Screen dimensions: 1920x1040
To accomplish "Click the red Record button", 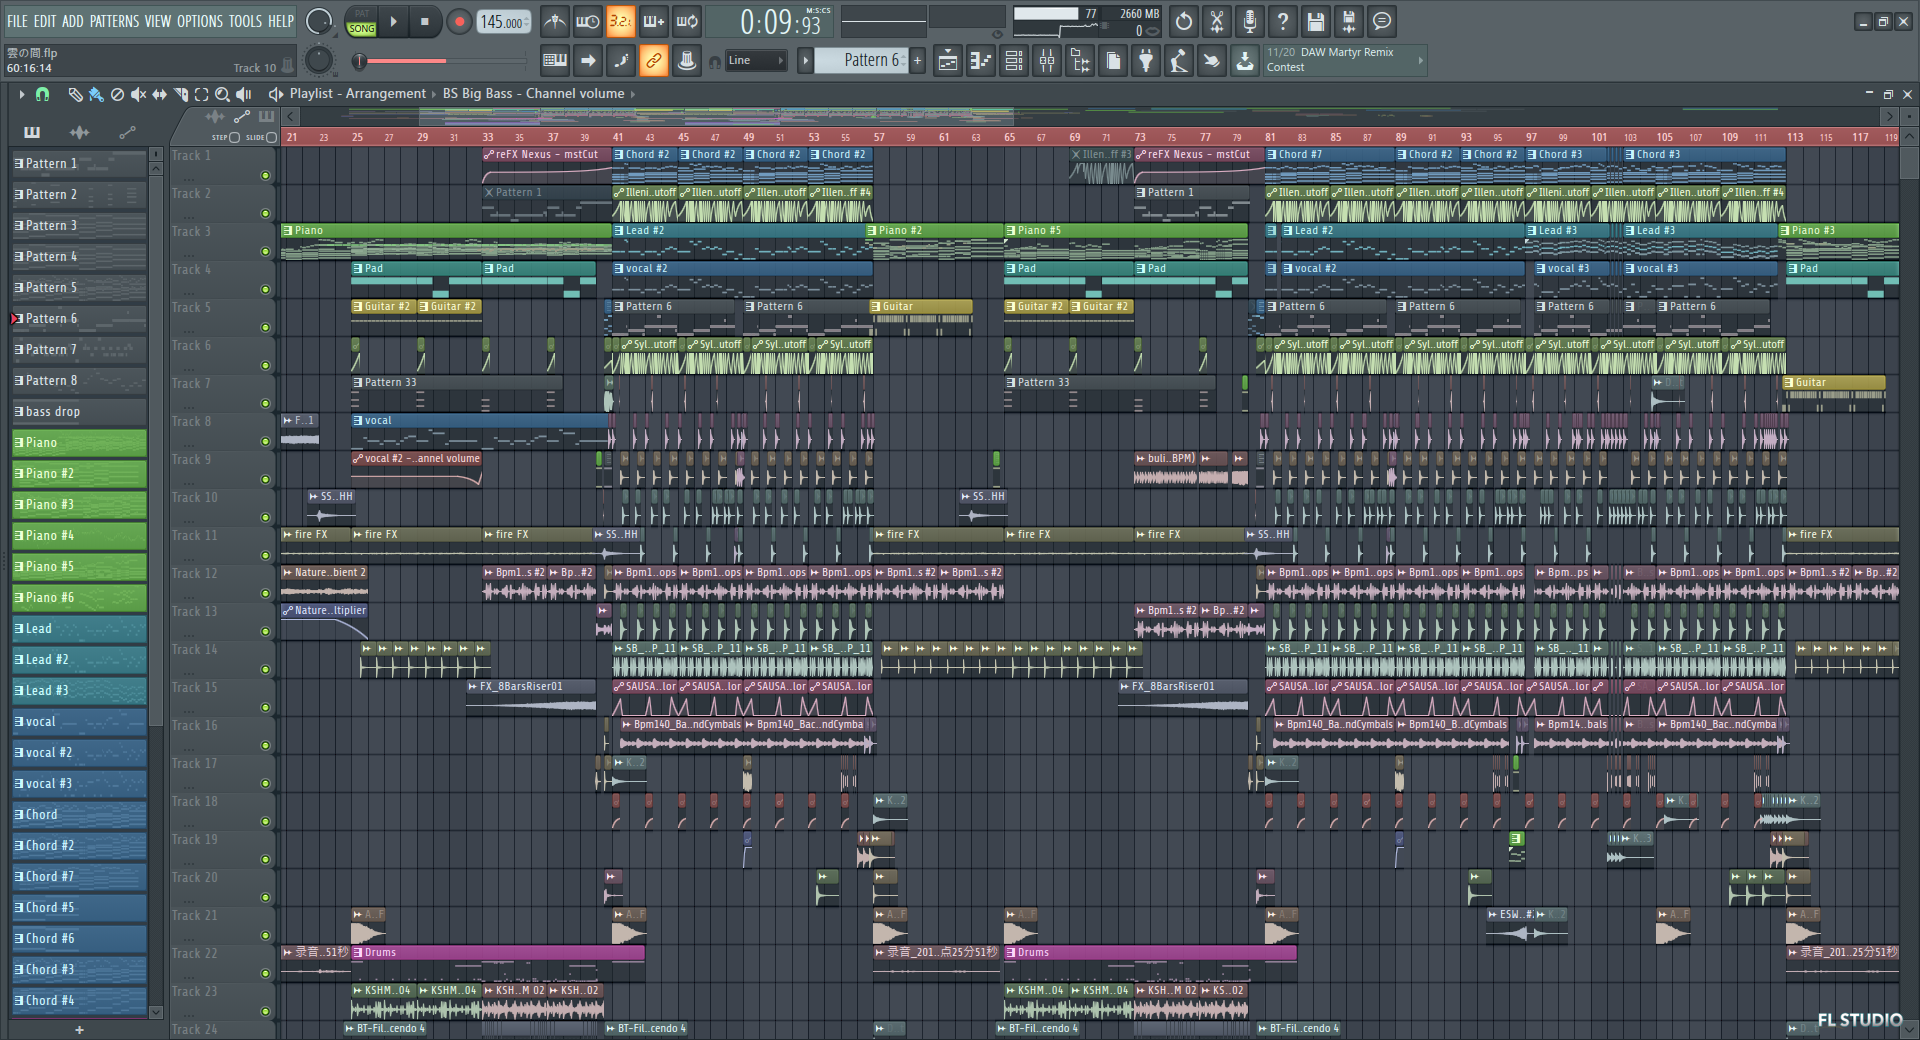I will 459,22.
